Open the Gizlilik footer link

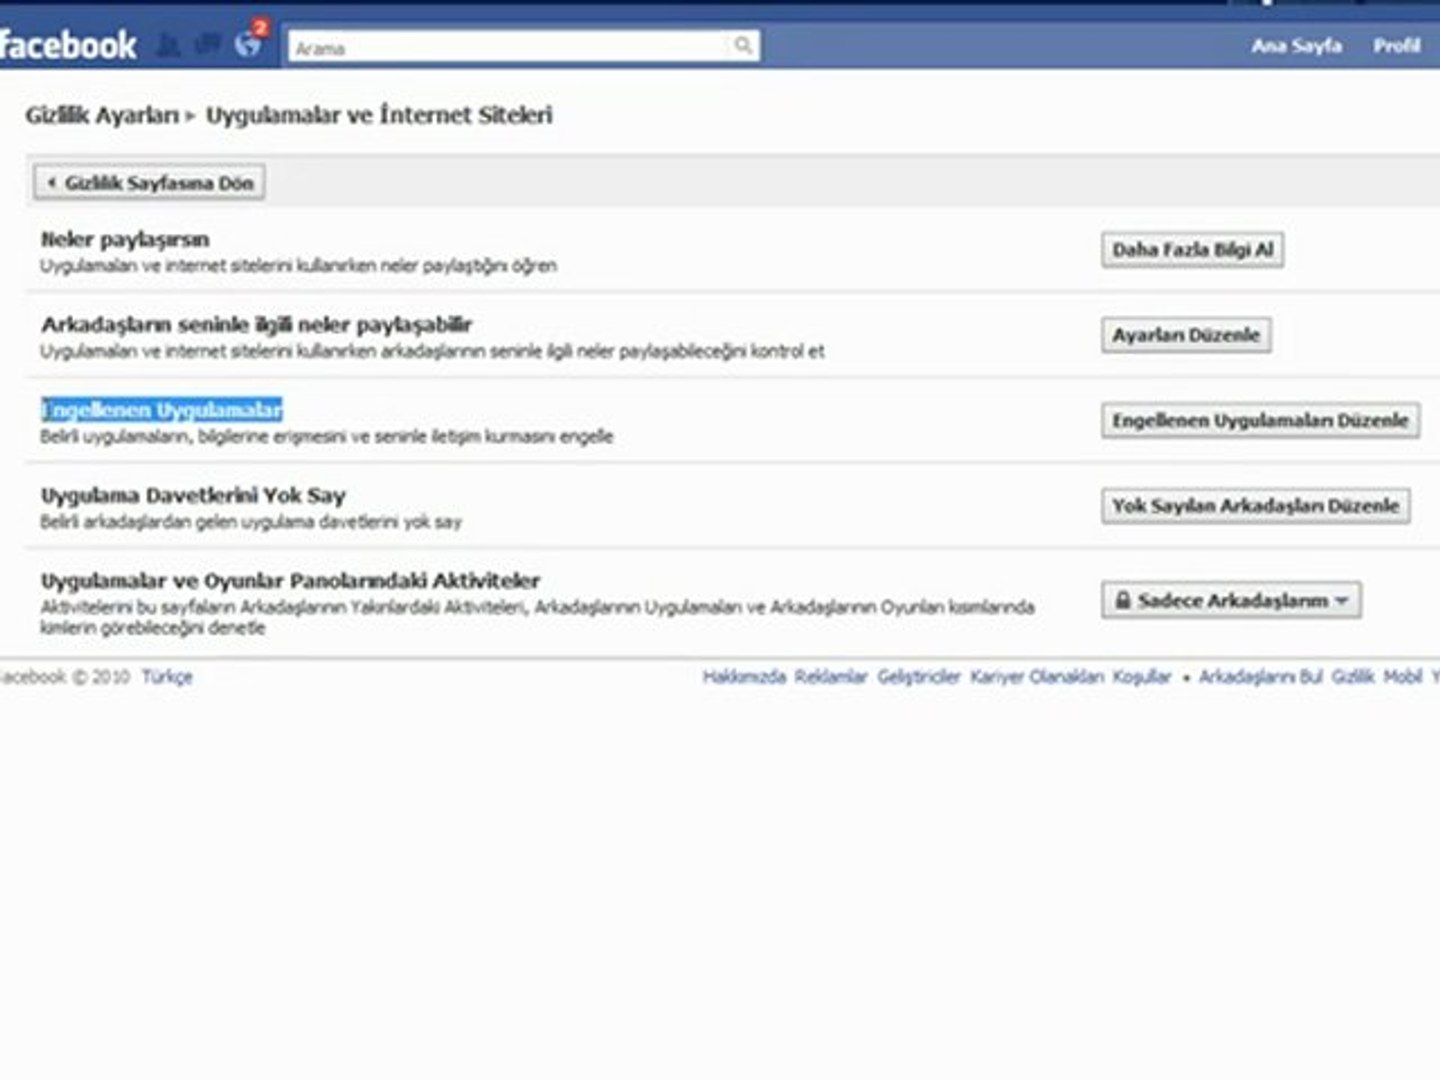(1353, 677)
